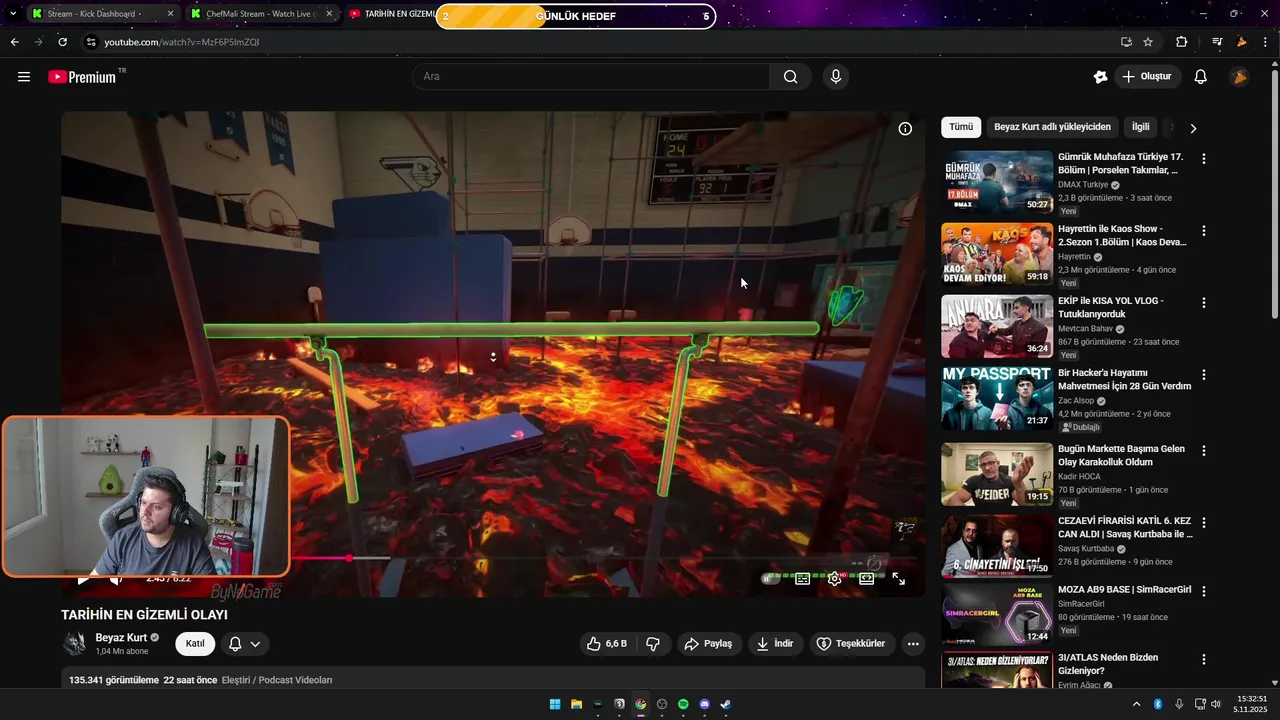Image resolution: width=1280 pixels, height=720 pixels.
Task: Open Spotify from taskbar
Action: click(683, 704)
